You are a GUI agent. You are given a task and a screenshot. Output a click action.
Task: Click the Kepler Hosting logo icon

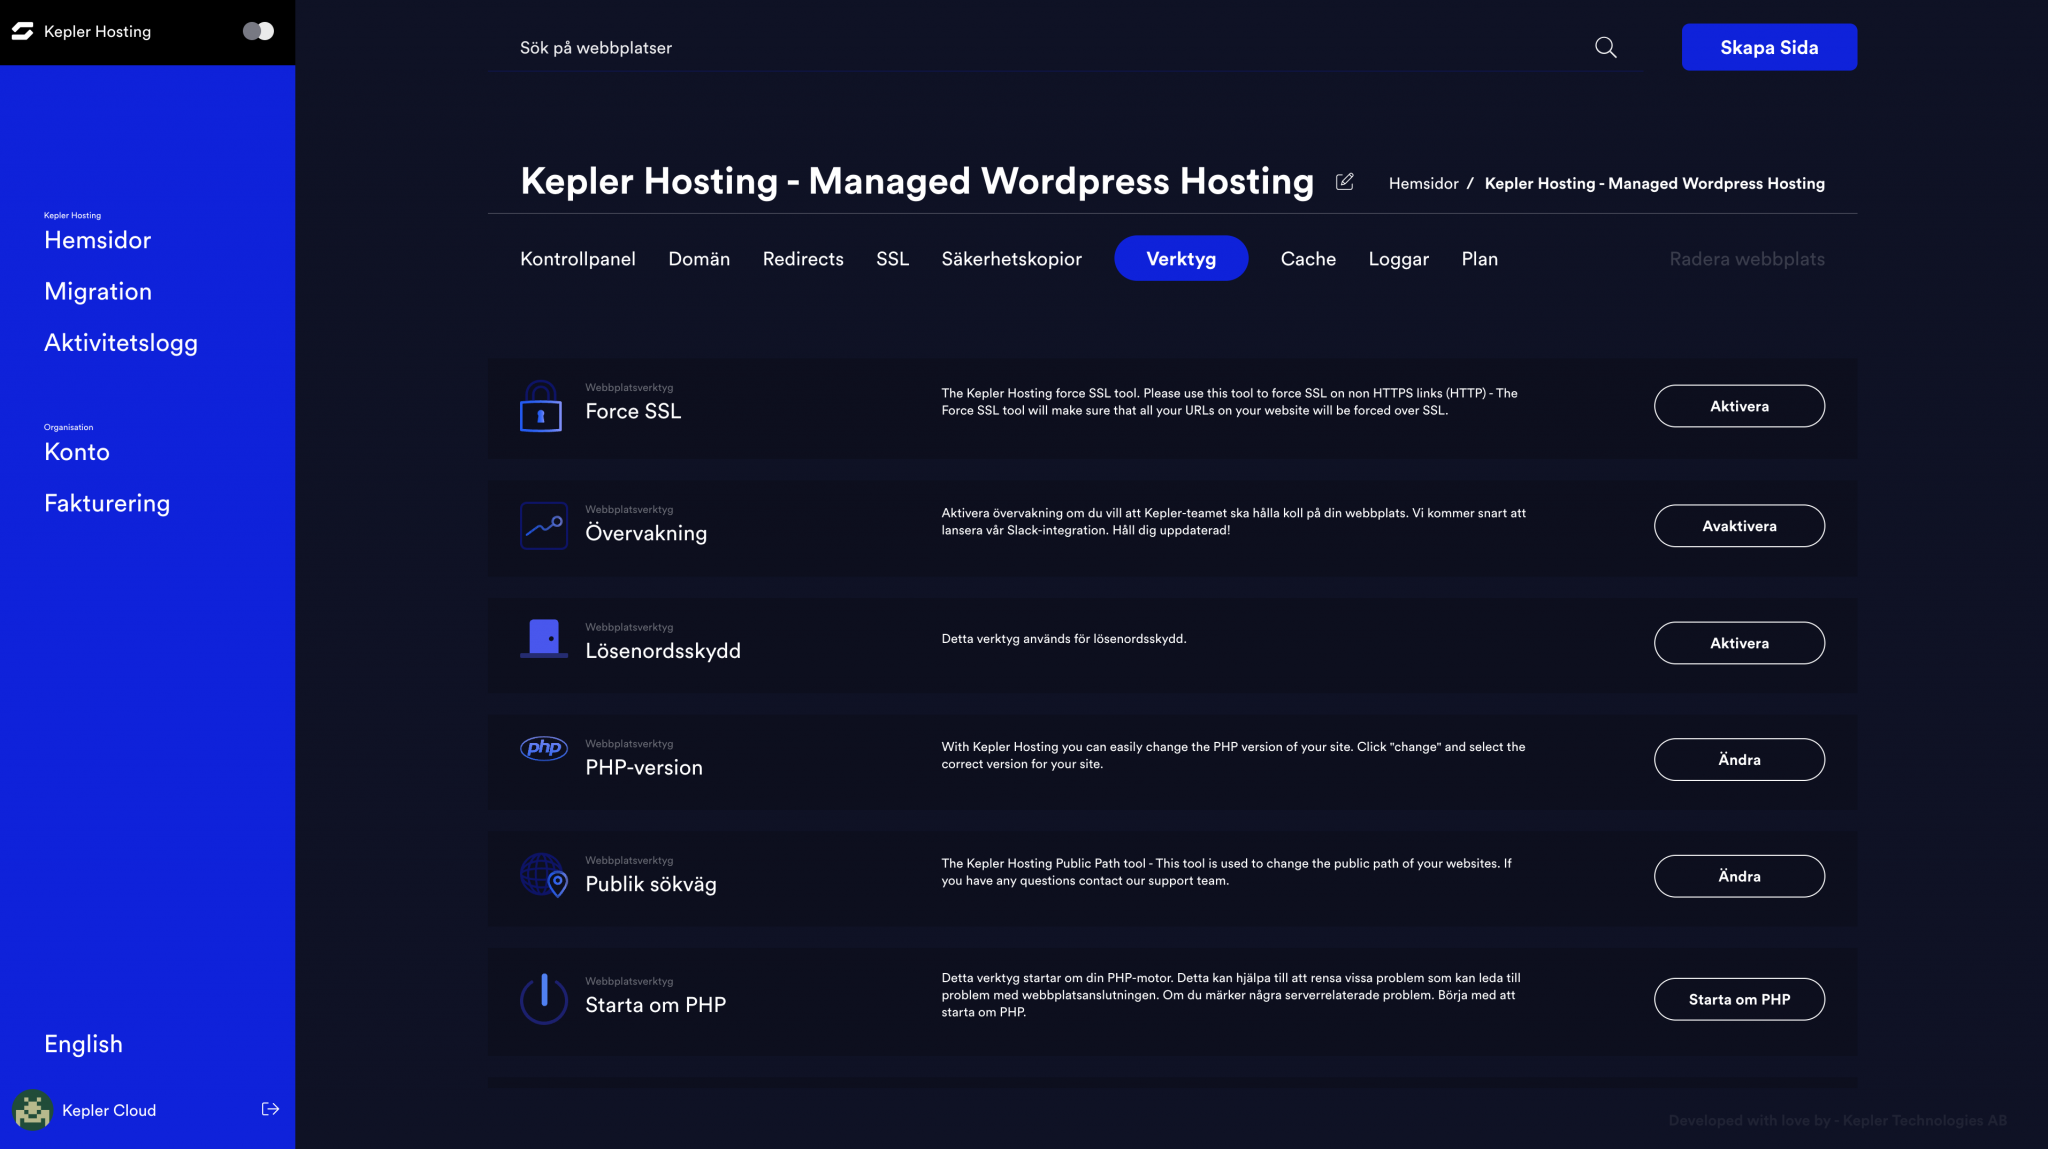(21, 31)
